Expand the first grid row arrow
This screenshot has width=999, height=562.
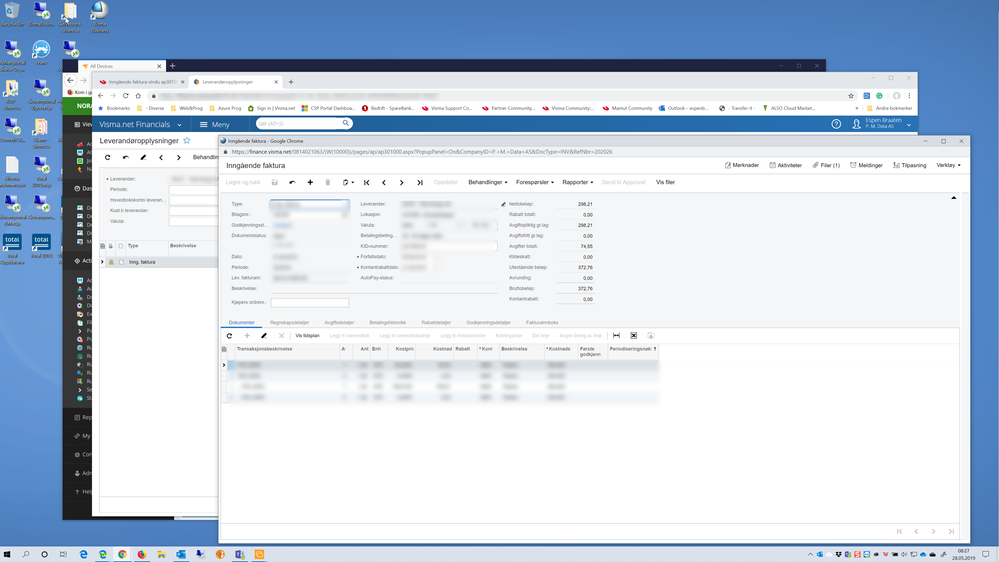[224, 365]
